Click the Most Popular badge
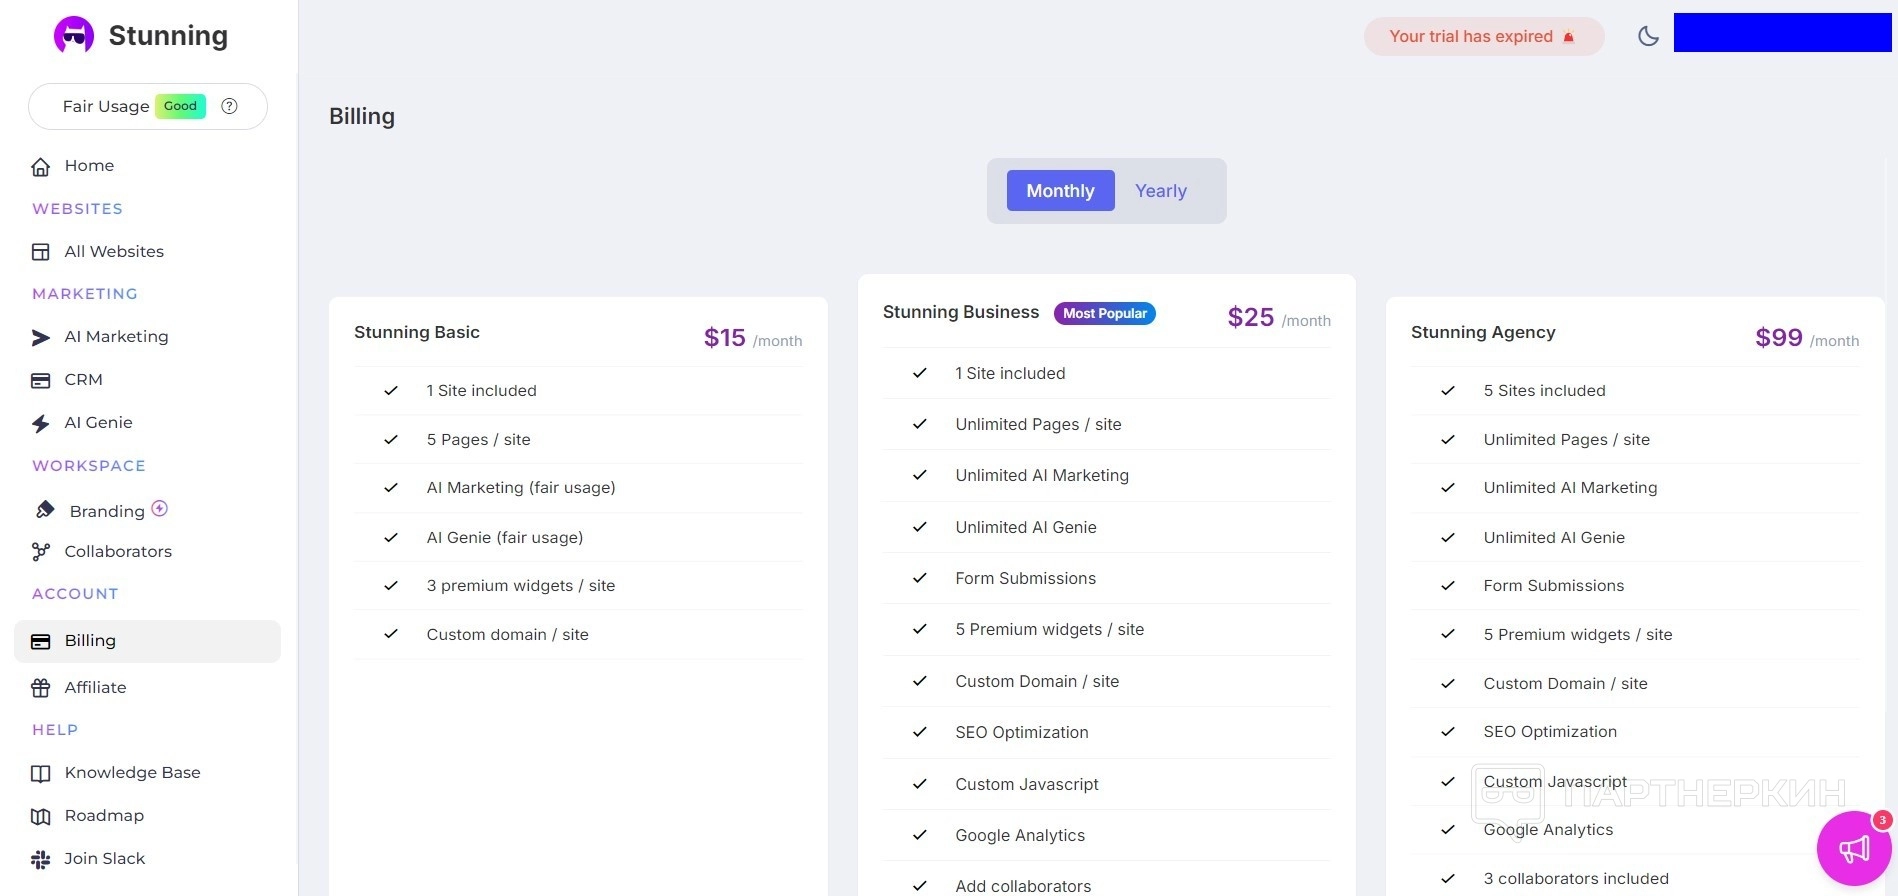The height and width of the screenshot is (896, 1898). click(x=1104, y=314)
